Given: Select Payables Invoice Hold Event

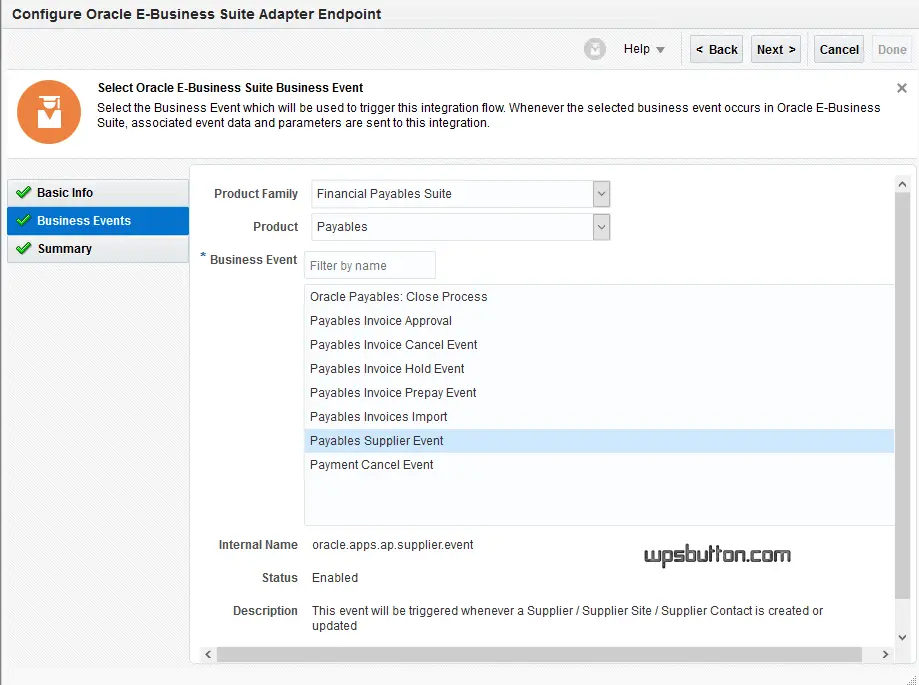Looking at the screenshot, I should coord(599,369).
